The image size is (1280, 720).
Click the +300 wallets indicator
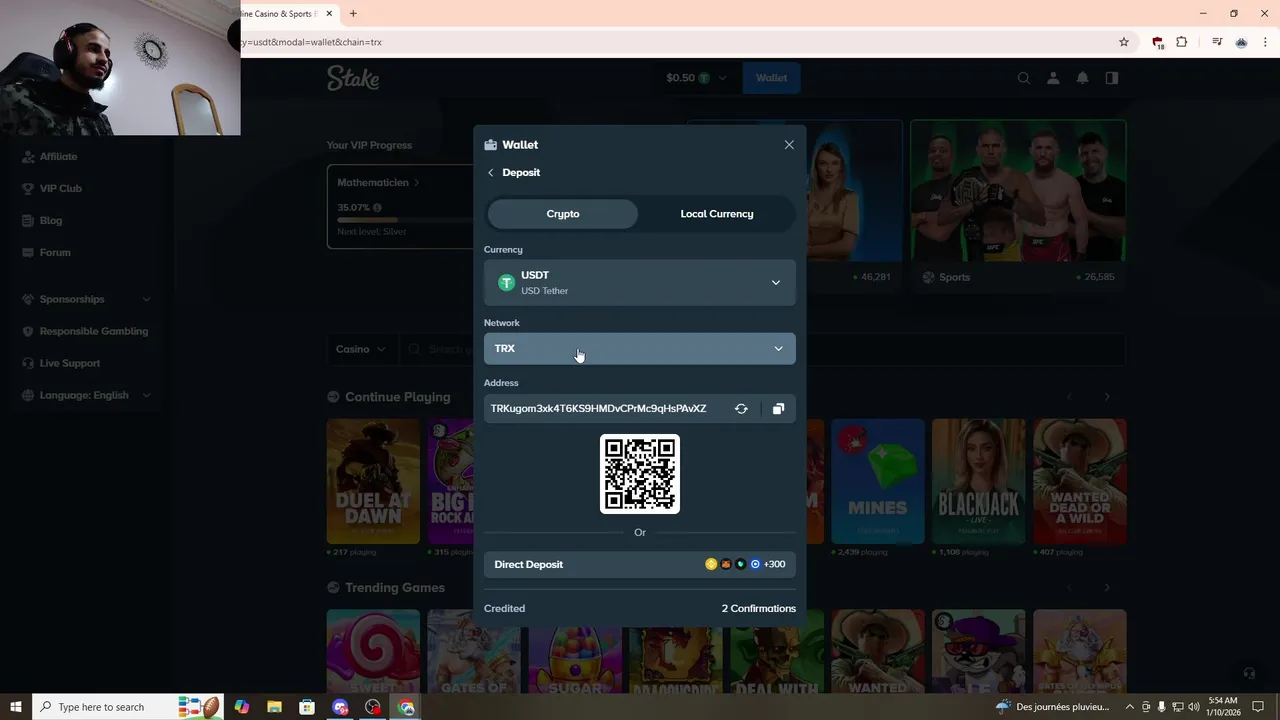774,564
